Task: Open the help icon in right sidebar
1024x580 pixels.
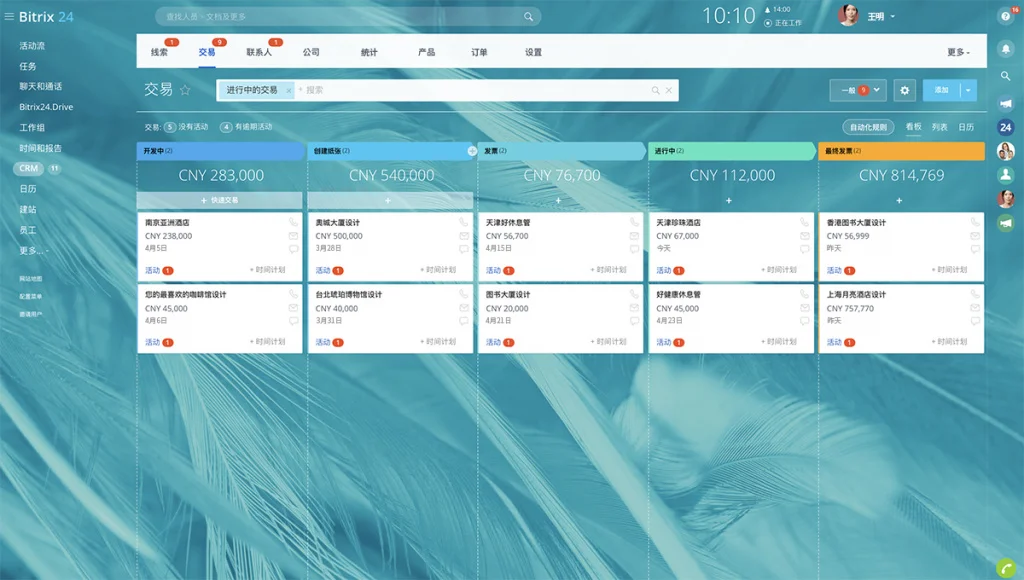Action: tap(1005, 16)
